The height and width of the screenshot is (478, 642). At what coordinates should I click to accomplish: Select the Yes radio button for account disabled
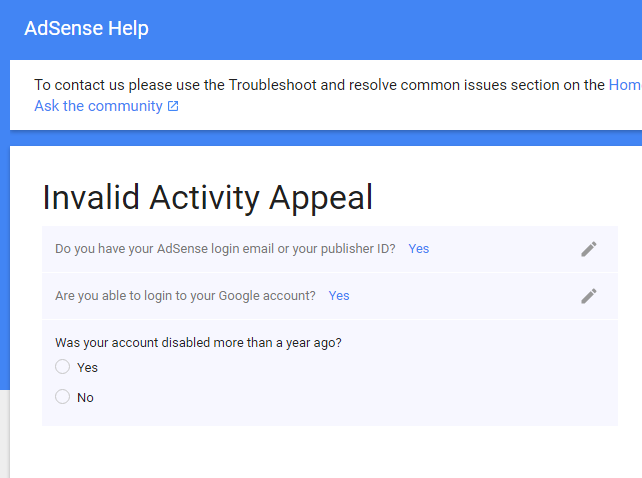point(63,367)
